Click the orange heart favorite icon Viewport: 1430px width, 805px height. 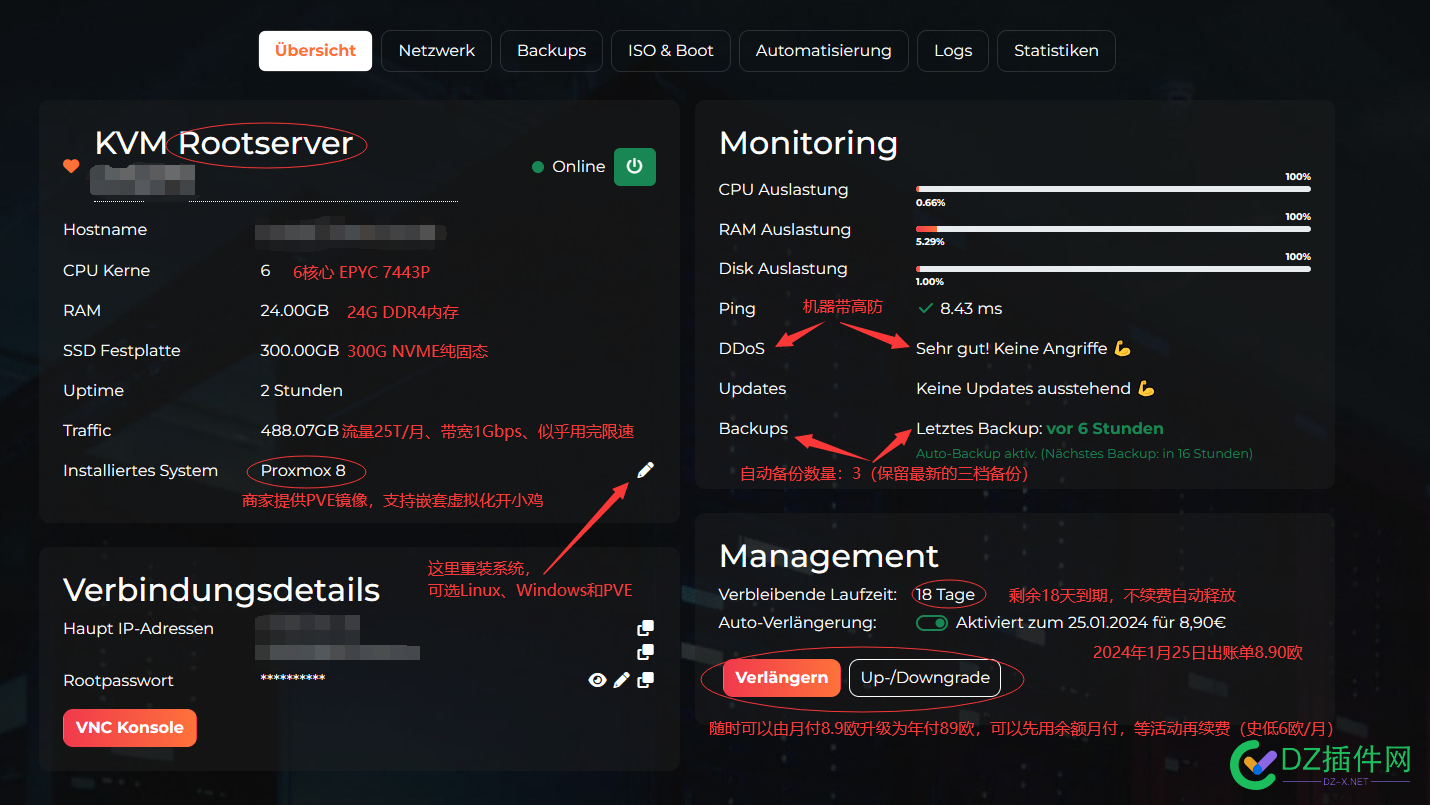tap(71, 166)
